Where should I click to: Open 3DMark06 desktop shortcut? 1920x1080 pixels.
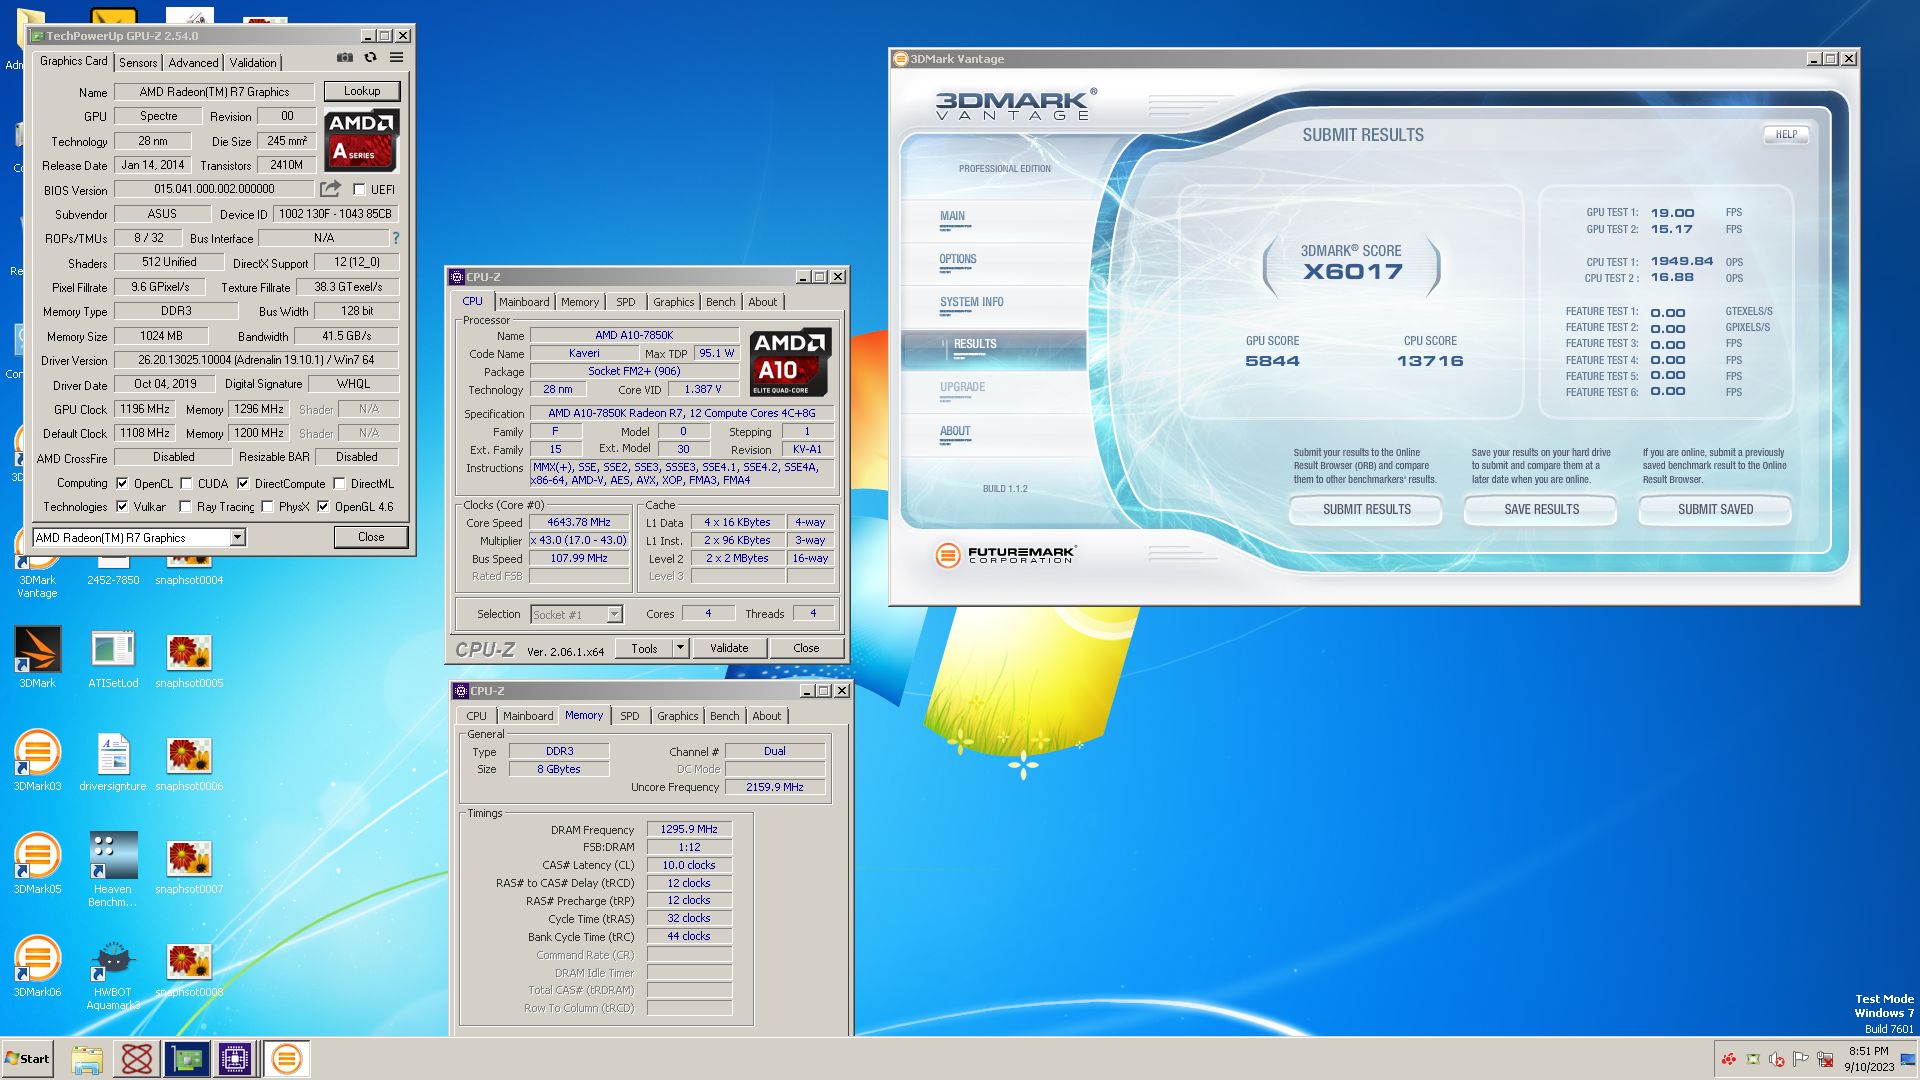click(x=37, y=967)
